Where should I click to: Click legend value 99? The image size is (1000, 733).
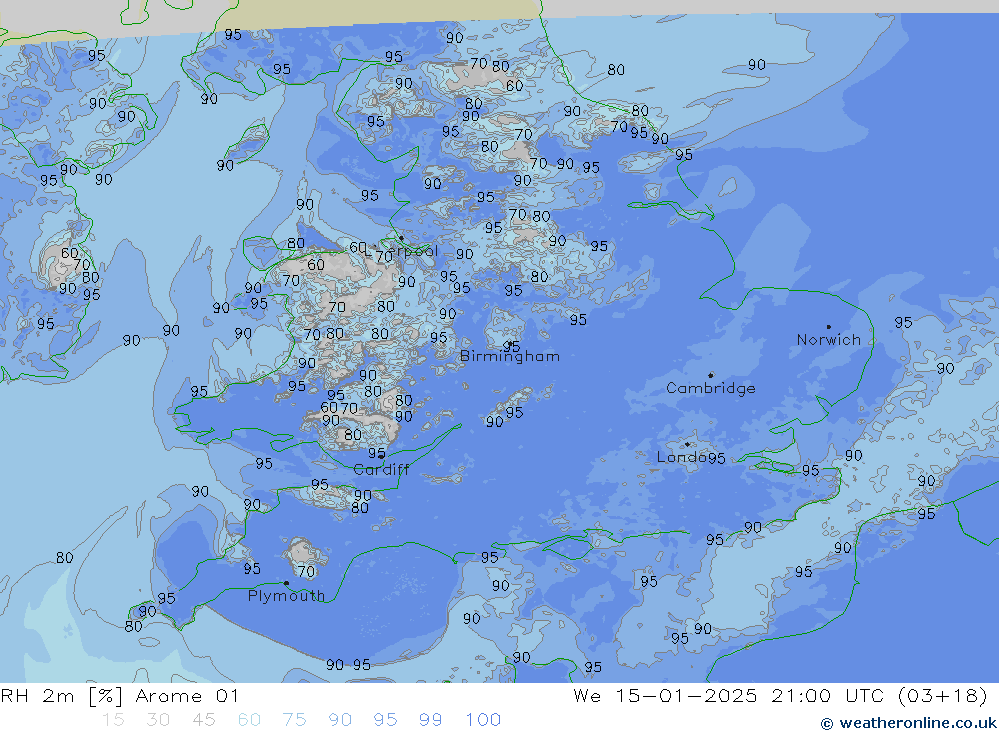pyautogui.click(x=430, y=720)
